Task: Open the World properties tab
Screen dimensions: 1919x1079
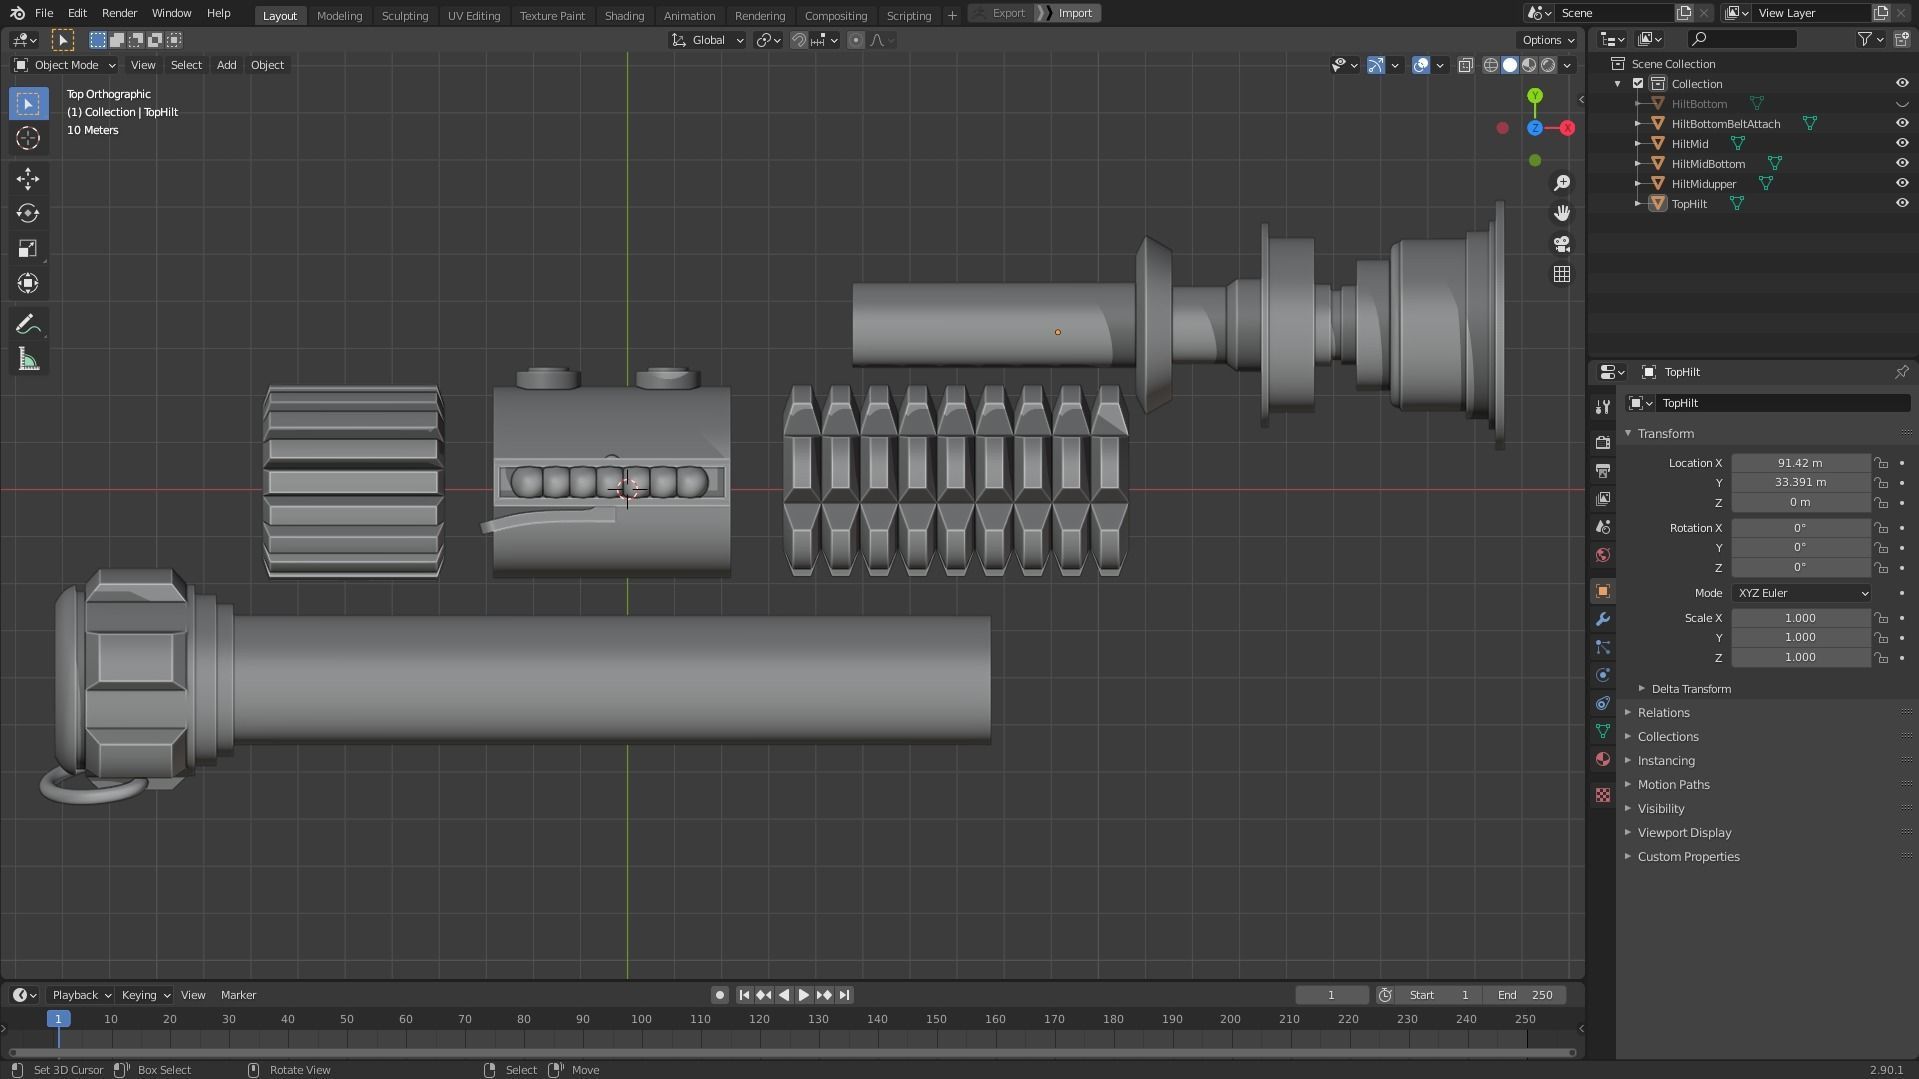Action: 1603,555
